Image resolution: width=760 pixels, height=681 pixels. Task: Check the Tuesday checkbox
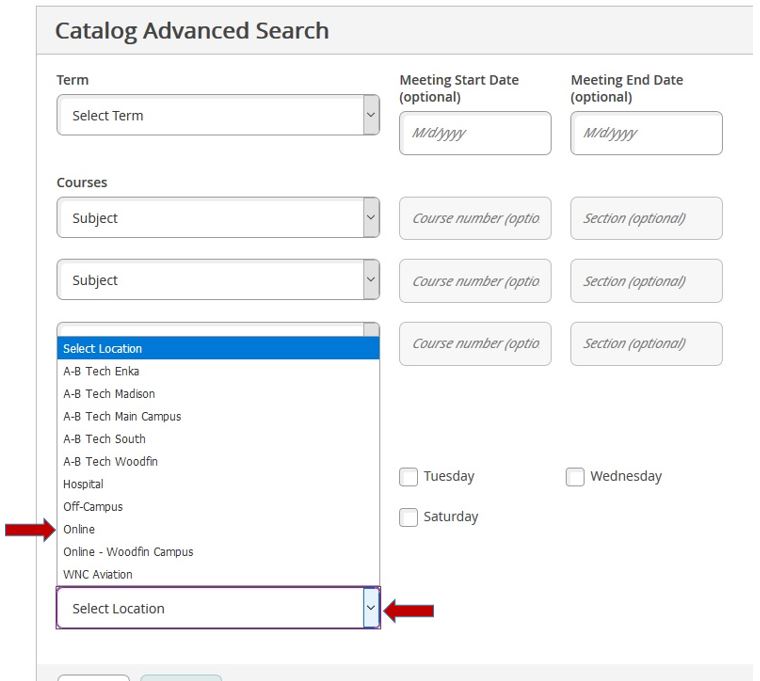408,477
